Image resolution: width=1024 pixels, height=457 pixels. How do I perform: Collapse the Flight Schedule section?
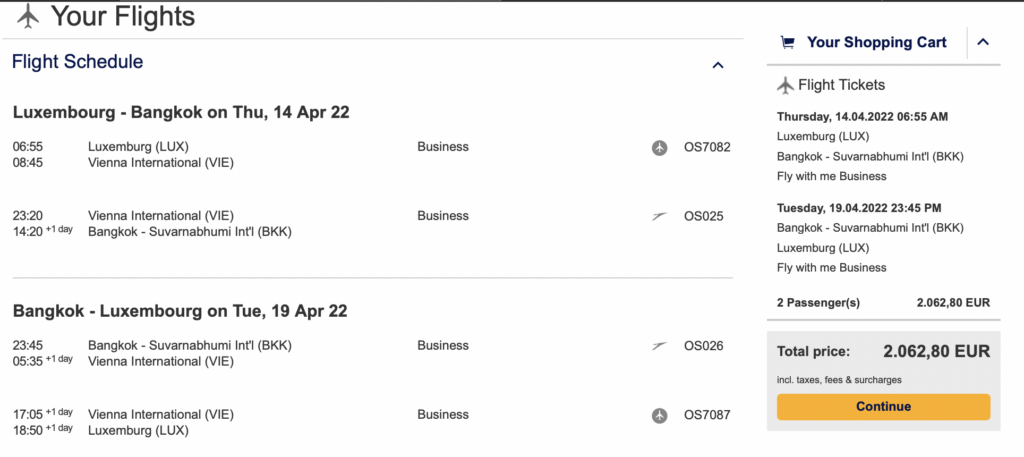(717, 65)
